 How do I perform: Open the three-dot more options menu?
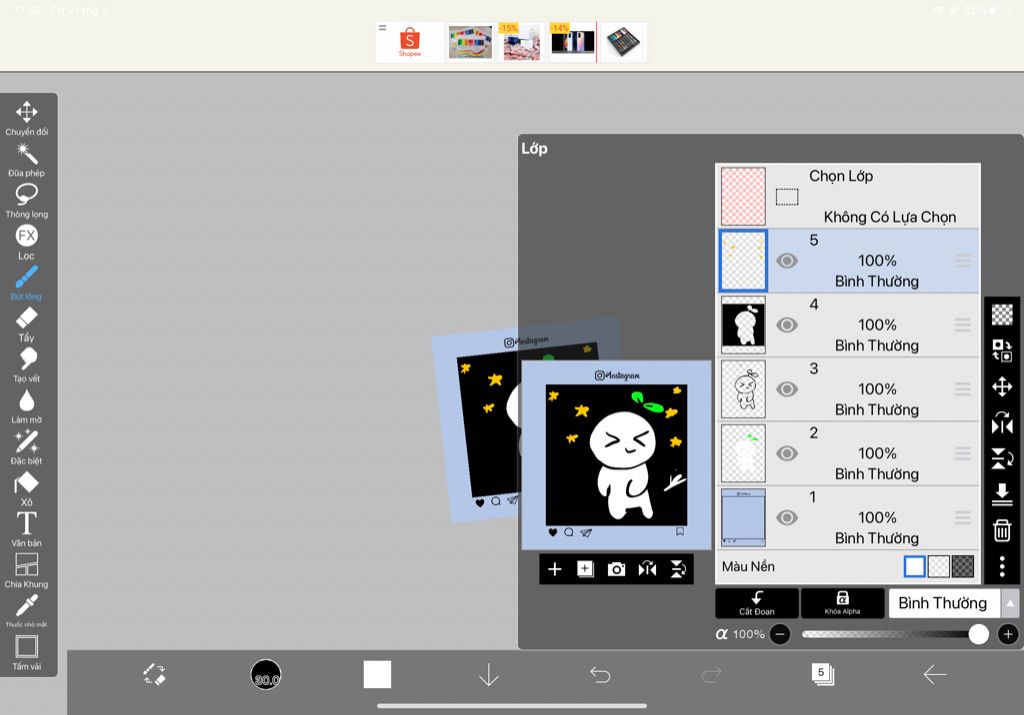(x=1002, y=566)
